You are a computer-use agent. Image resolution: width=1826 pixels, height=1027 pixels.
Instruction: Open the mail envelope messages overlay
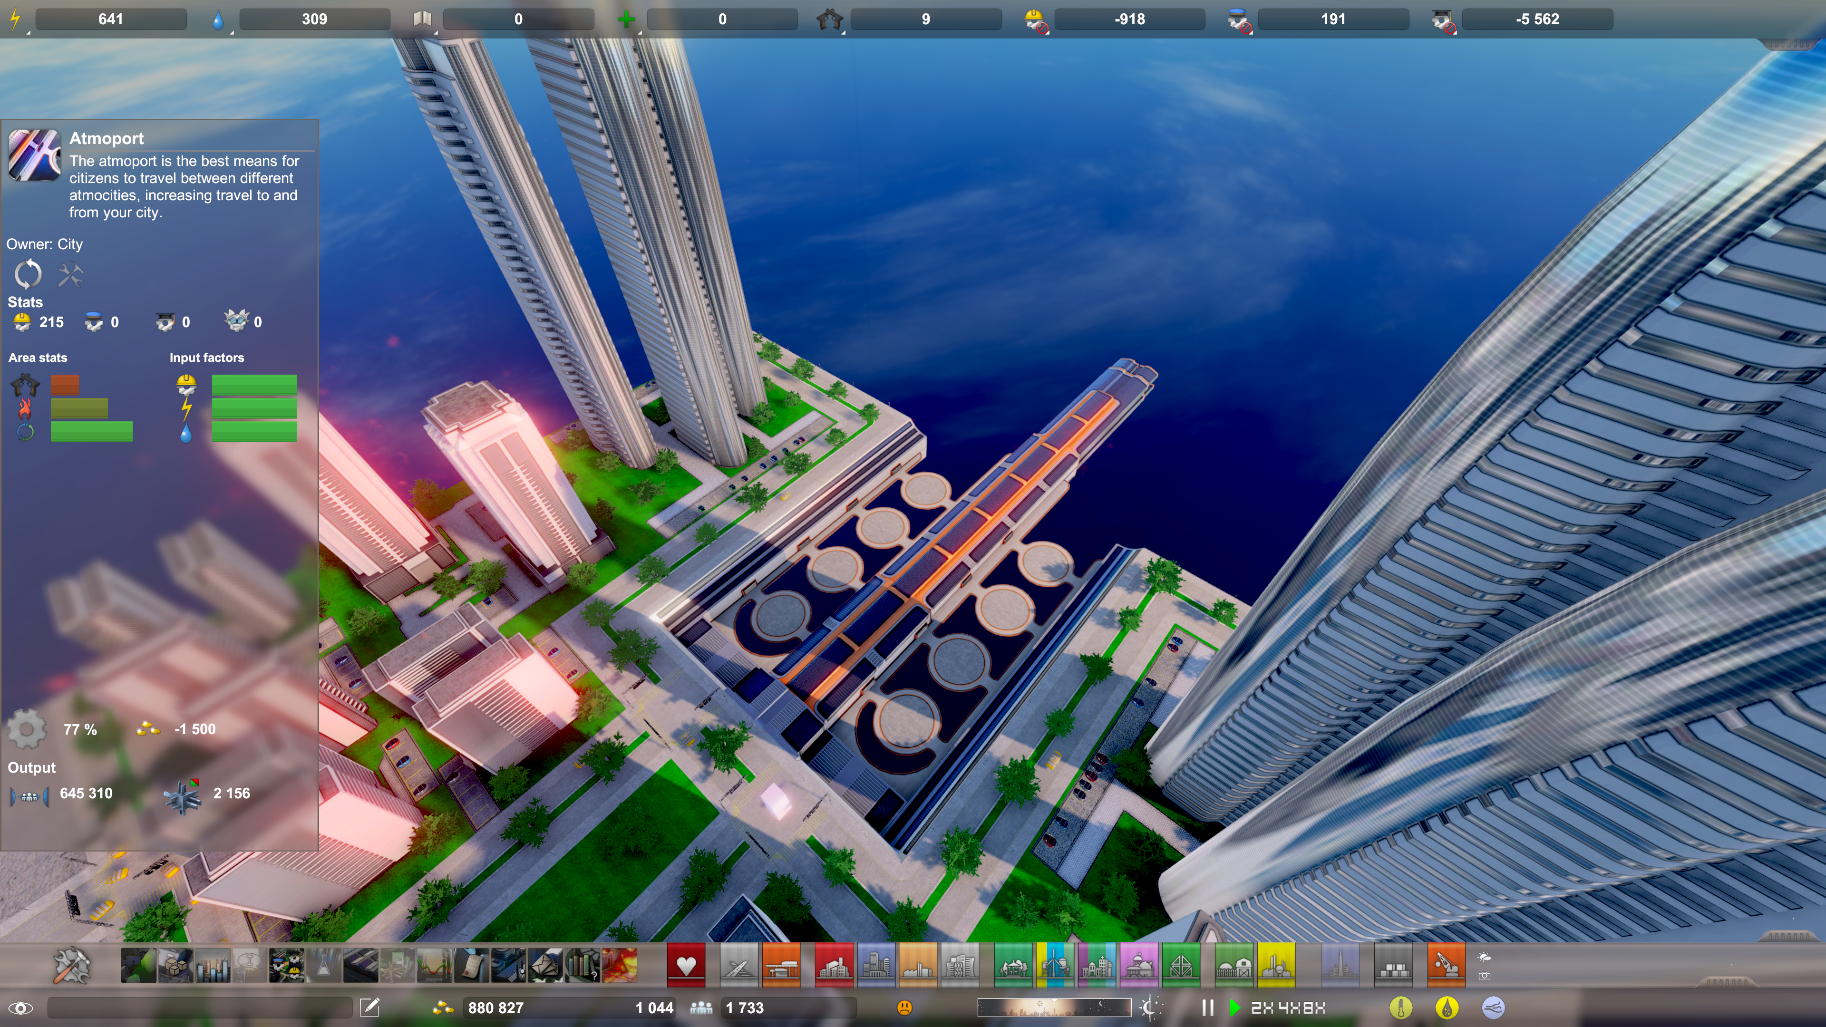(x=545, y=966)
